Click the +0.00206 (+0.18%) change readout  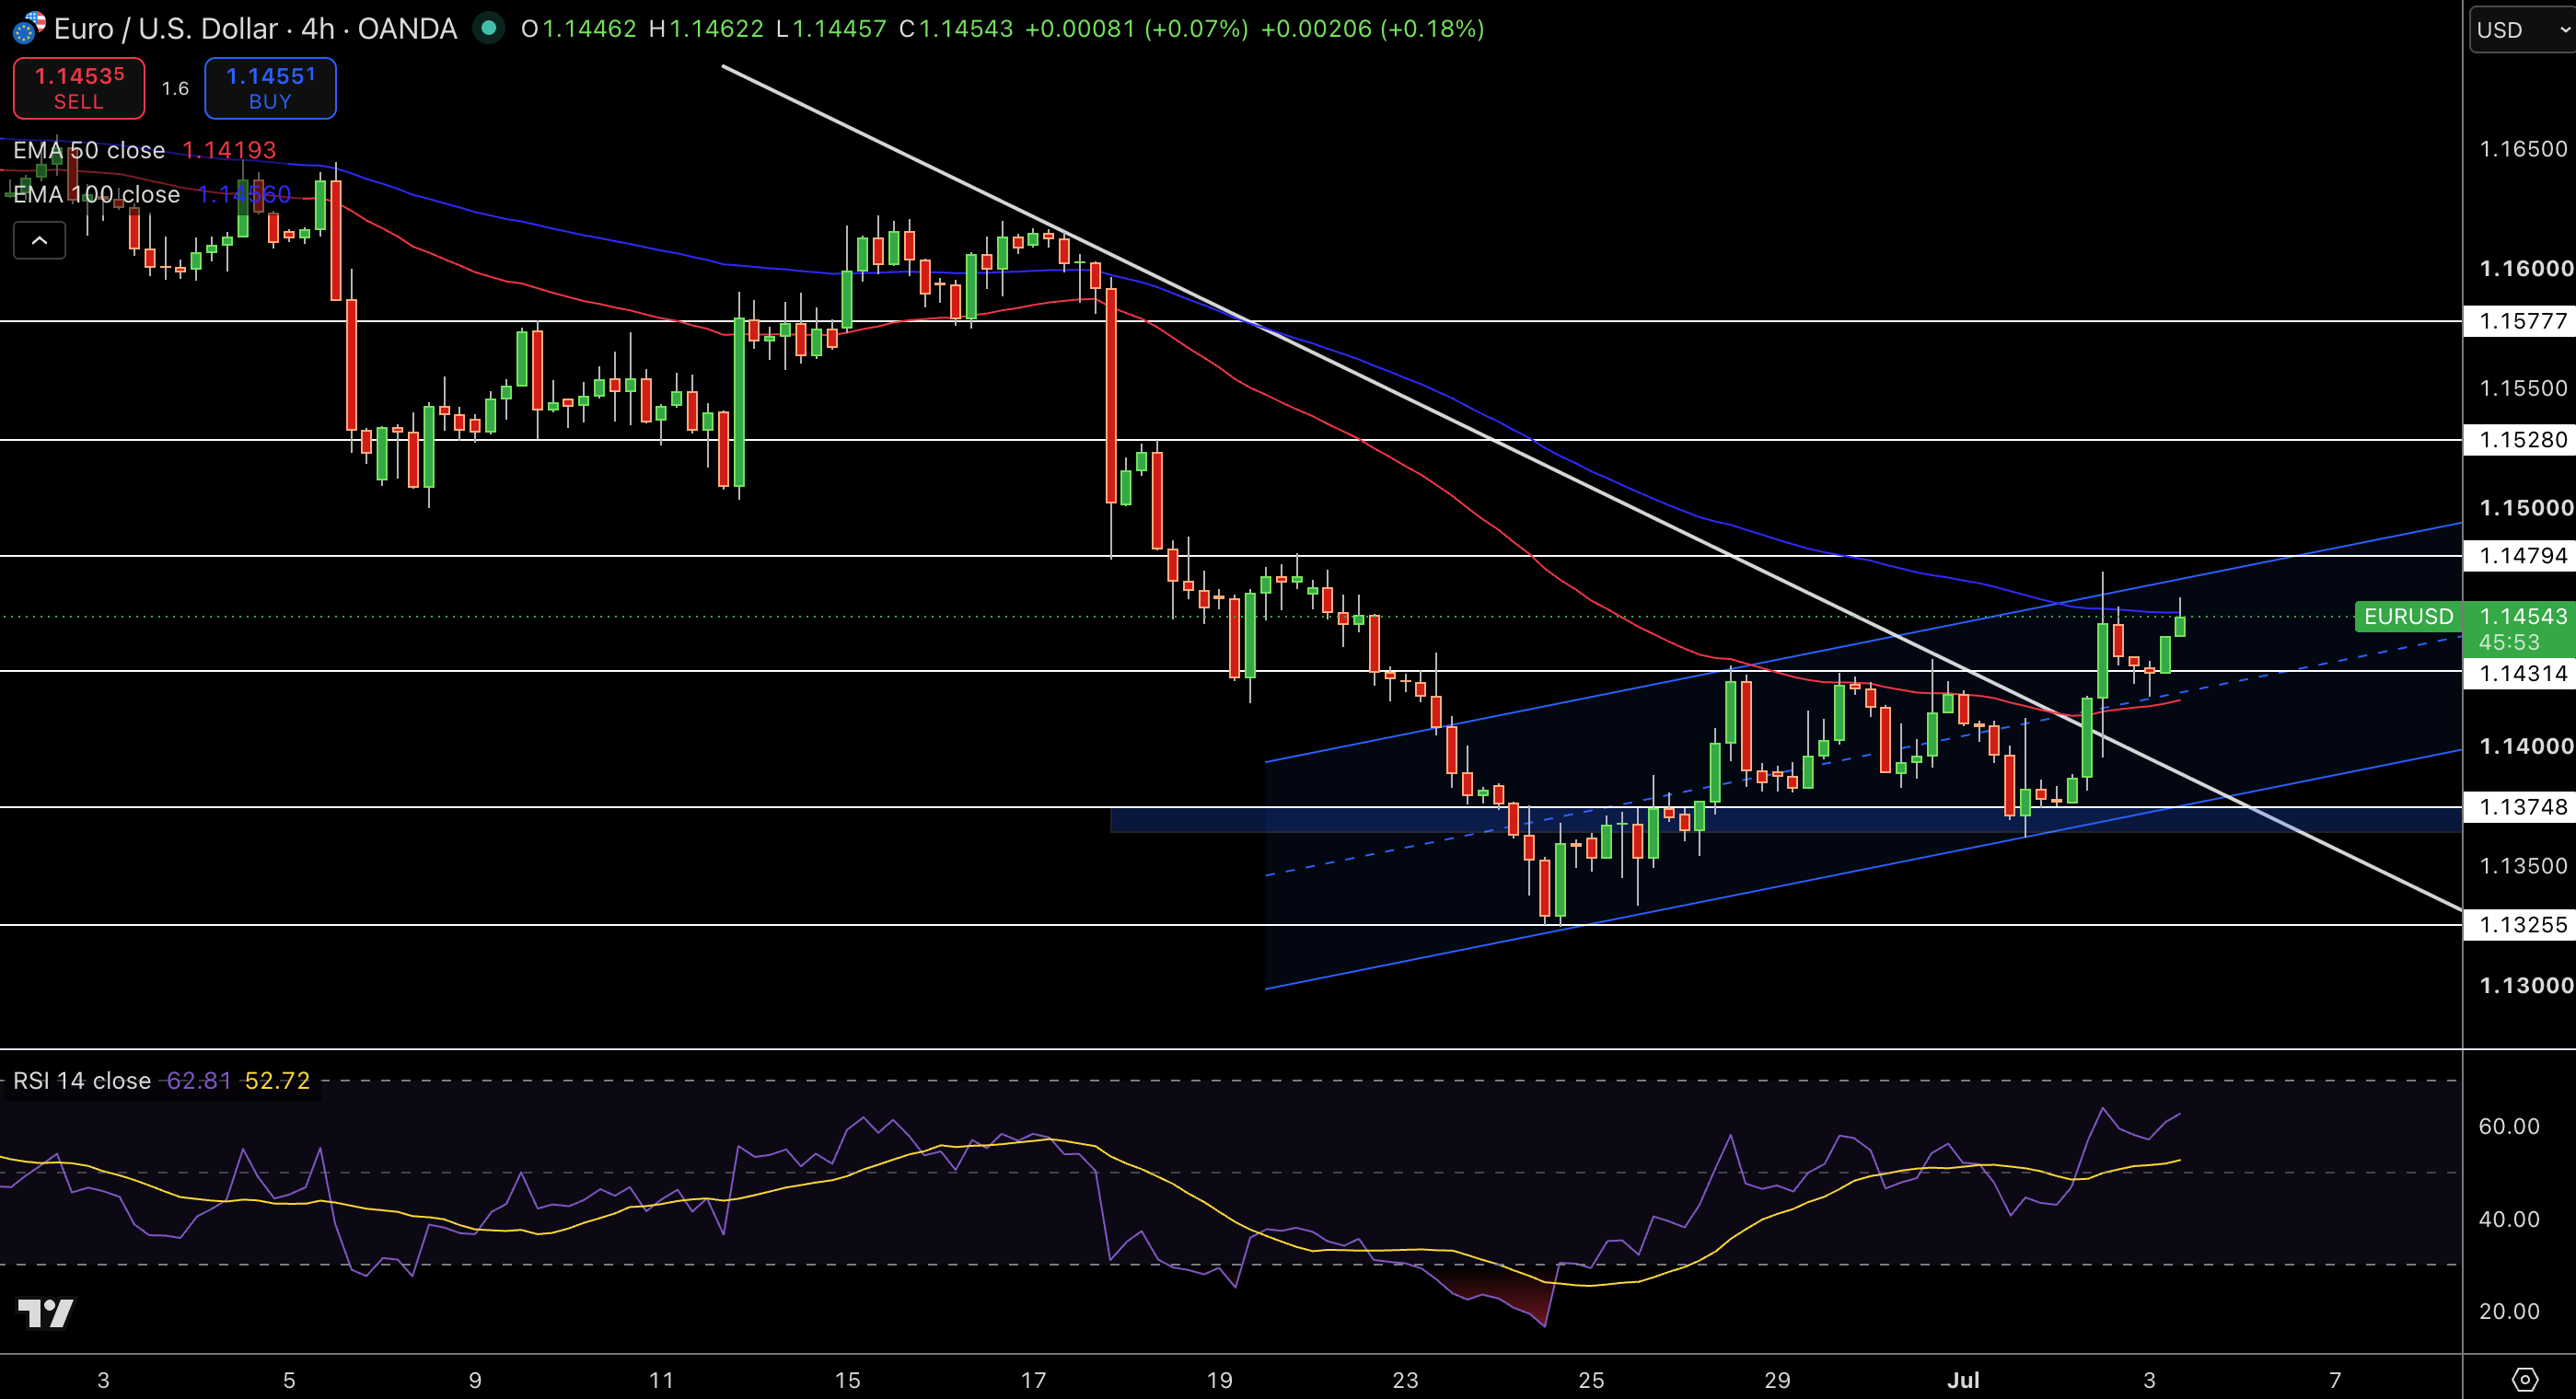click(x=1372, y=28)
